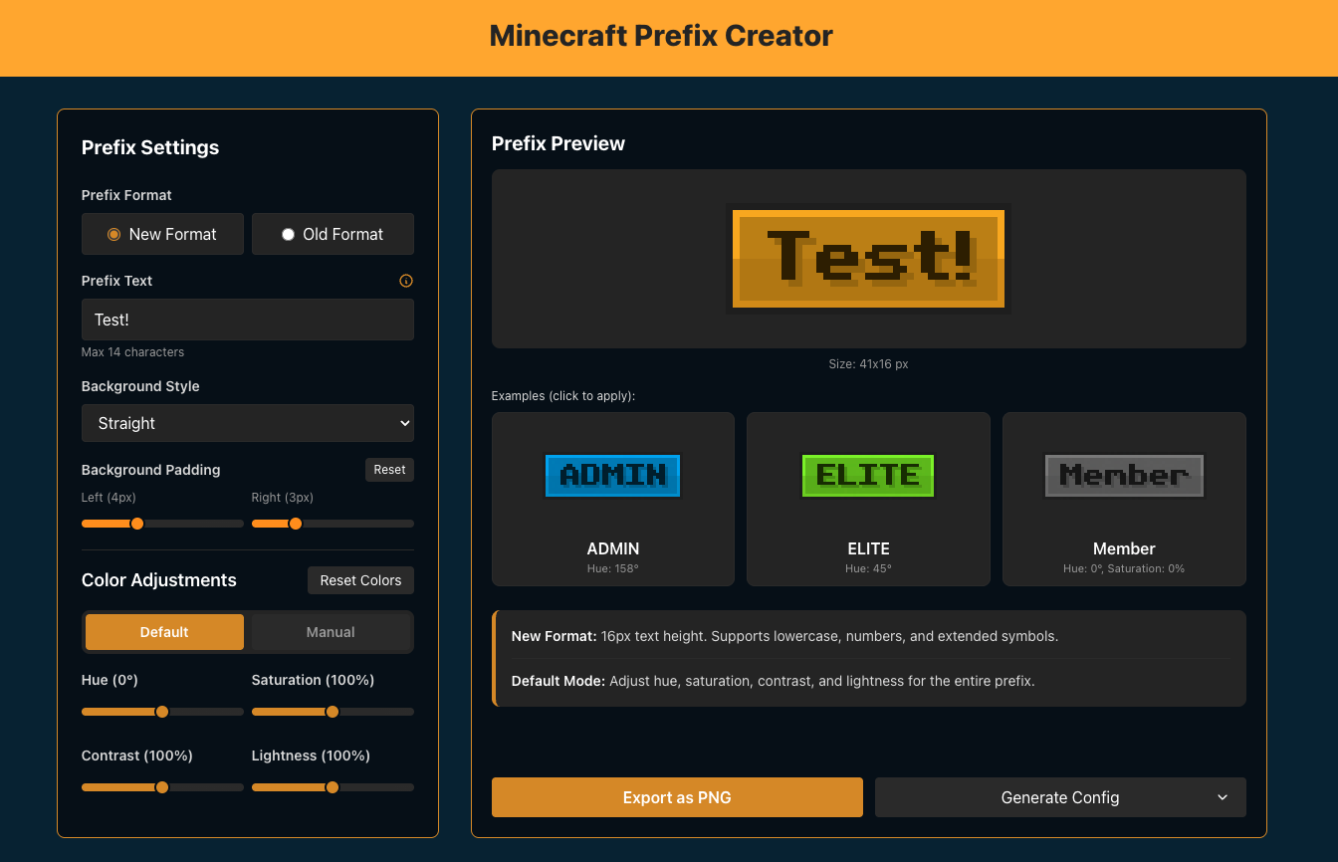
Task: Expand the Generate Config chevron arrow
Action: pos(1221,797)
